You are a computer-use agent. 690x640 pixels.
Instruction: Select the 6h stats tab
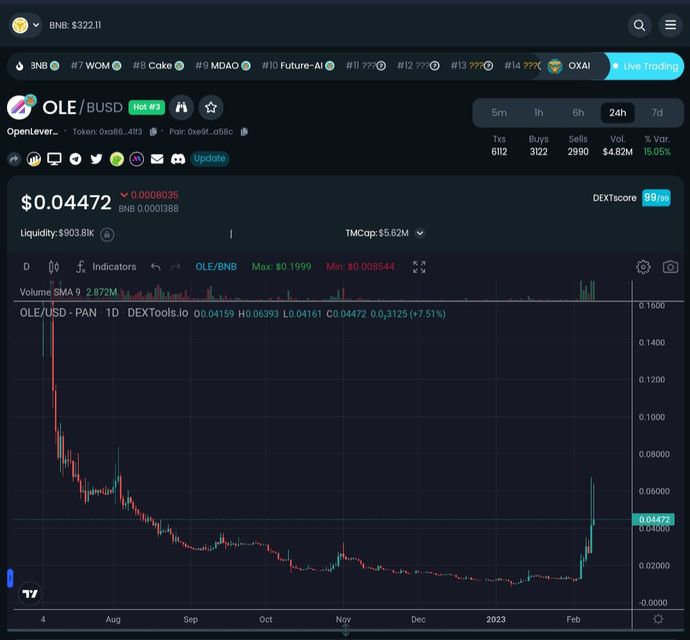click(x=578, y=113)
